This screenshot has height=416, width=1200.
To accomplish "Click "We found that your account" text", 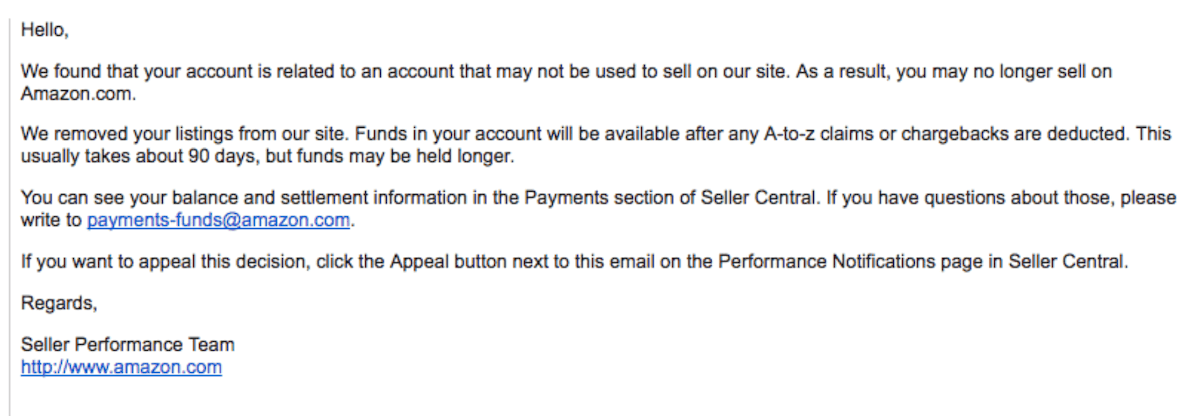I will point(123,72).
